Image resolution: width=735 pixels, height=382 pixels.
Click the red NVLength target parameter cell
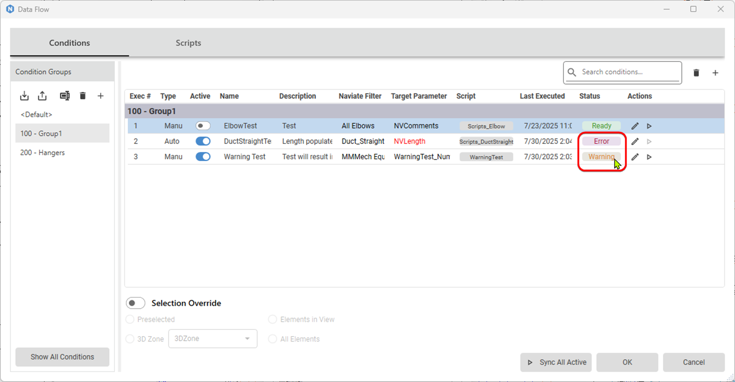[410, 141]
